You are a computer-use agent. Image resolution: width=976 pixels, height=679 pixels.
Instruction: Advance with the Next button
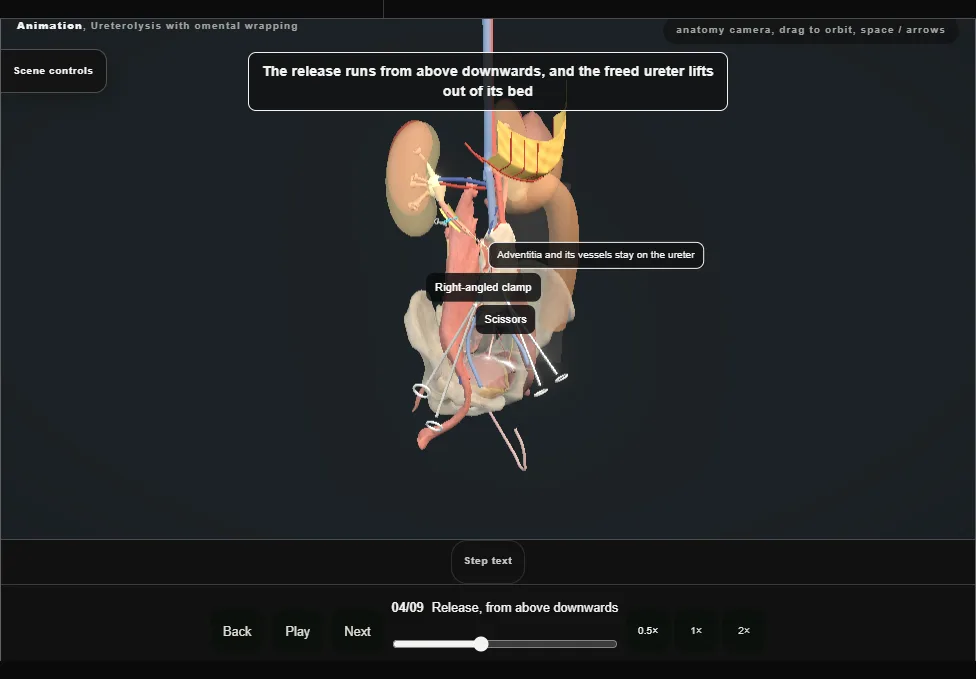point(357,632)
